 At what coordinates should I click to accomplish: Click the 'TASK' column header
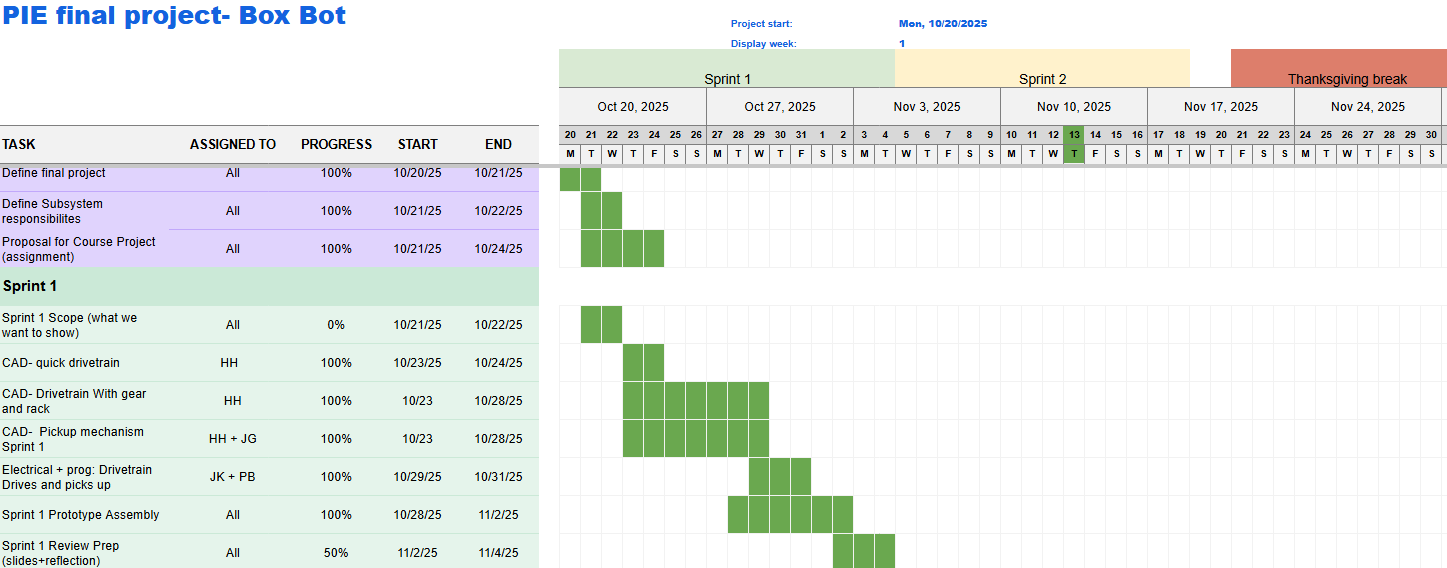click(x=19, y=144)
